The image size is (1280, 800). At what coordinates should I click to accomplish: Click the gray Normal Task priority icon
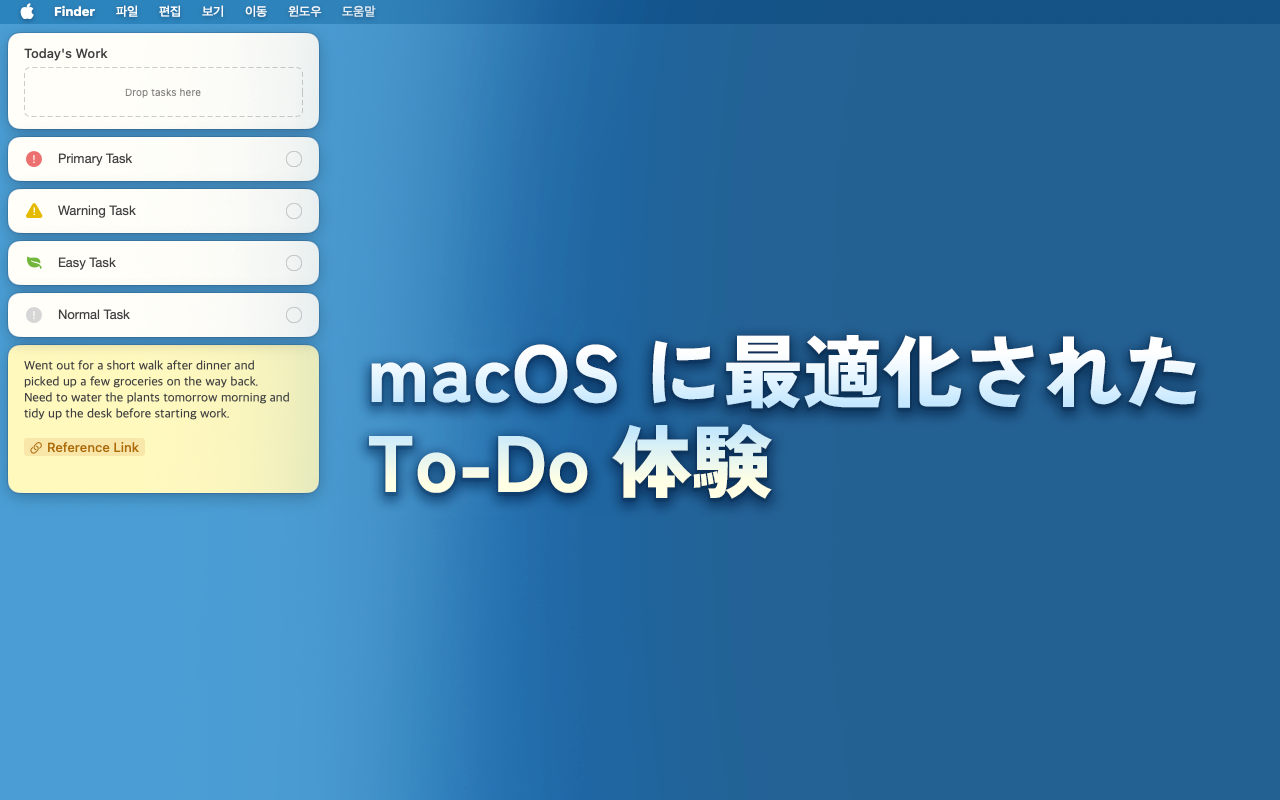[34, 315]
